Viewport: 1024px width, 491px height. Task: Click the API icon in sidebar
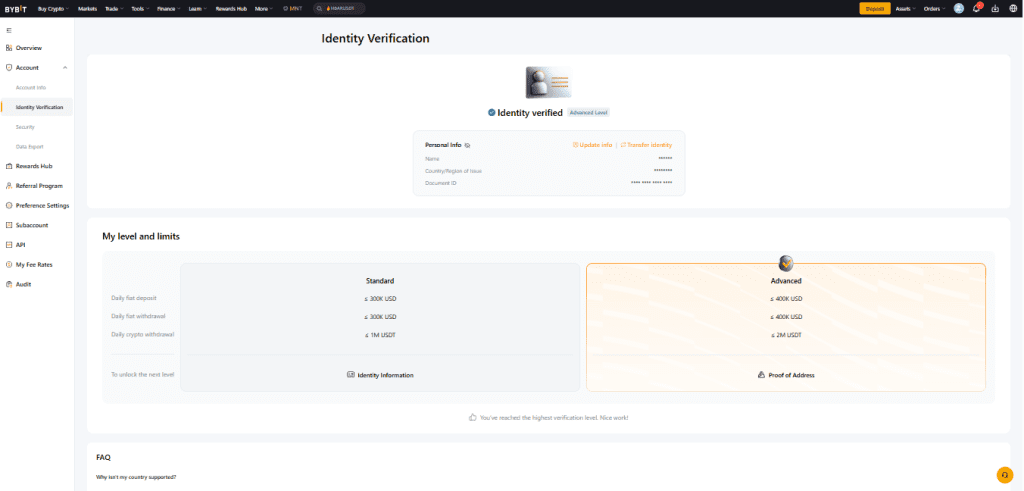pyautogui.click(x=8, y=244)
